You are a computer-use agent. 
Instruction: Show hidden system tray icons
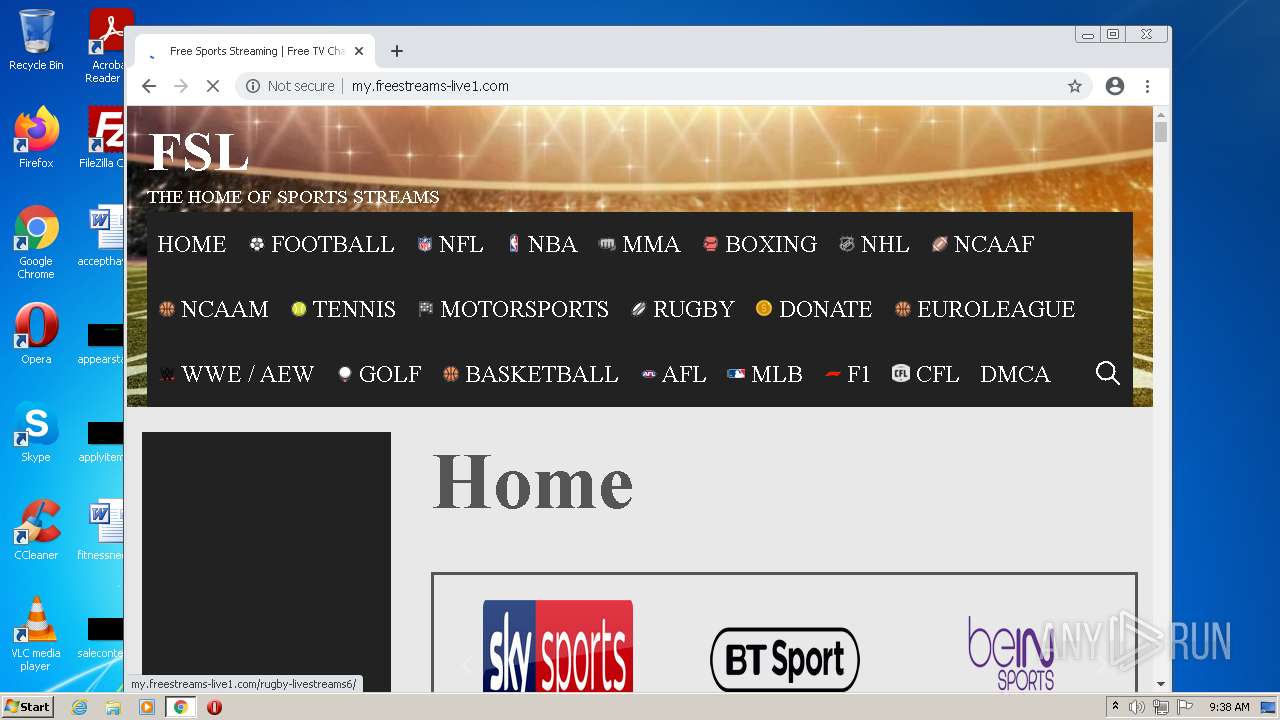[x=1115, y=707]
